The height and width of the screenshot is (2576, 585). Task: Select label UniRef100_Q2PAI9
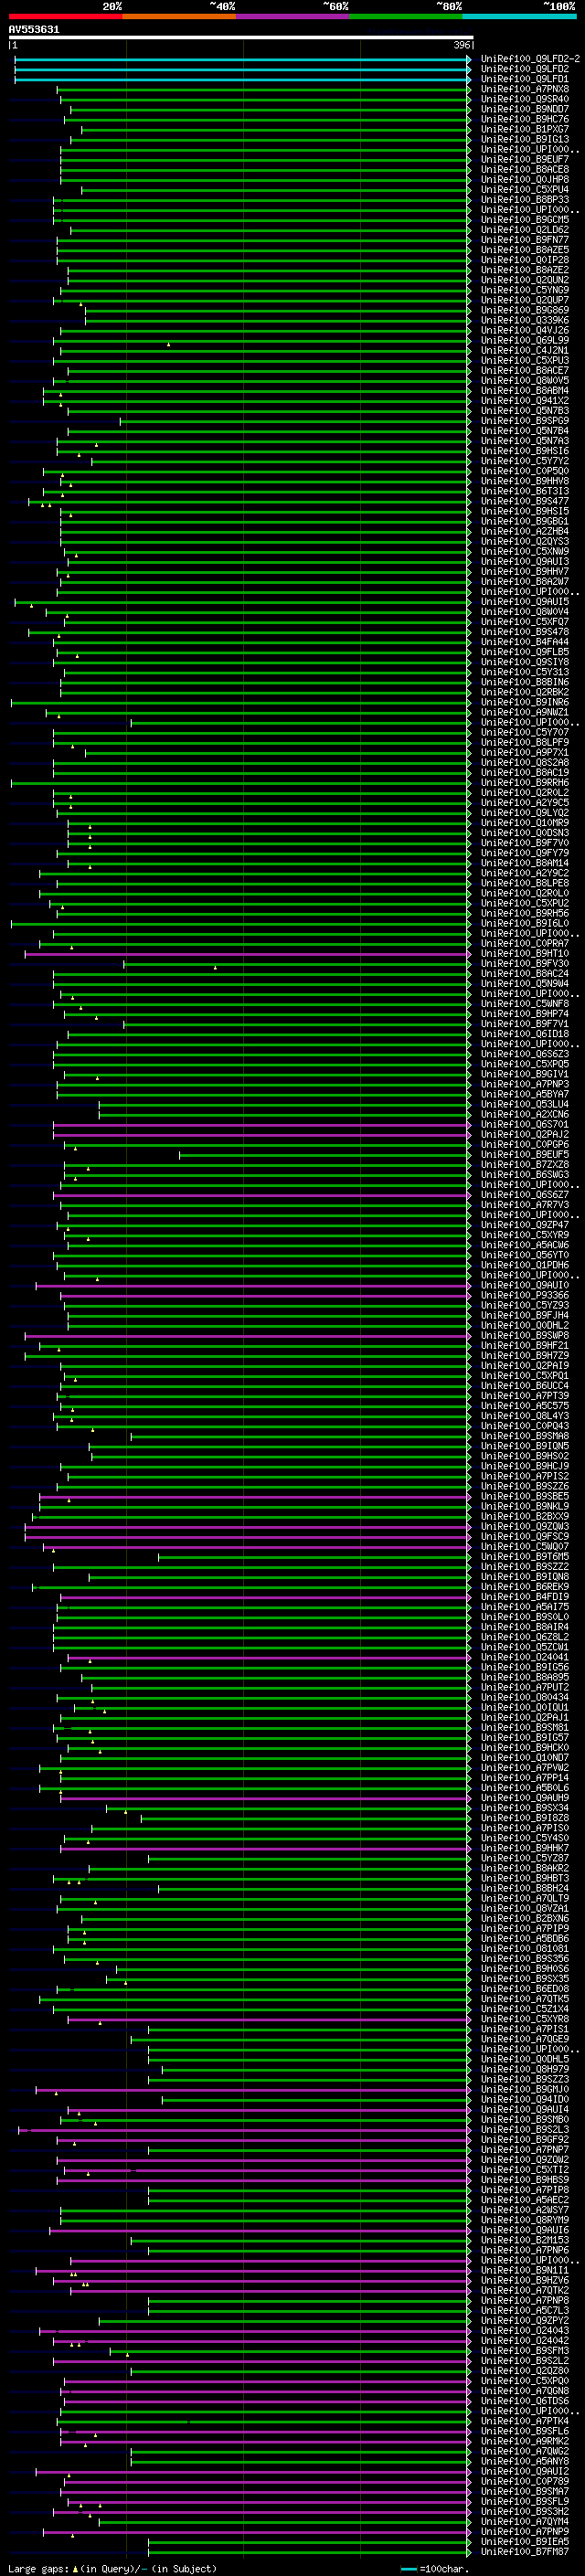[x=525, y=1366]
